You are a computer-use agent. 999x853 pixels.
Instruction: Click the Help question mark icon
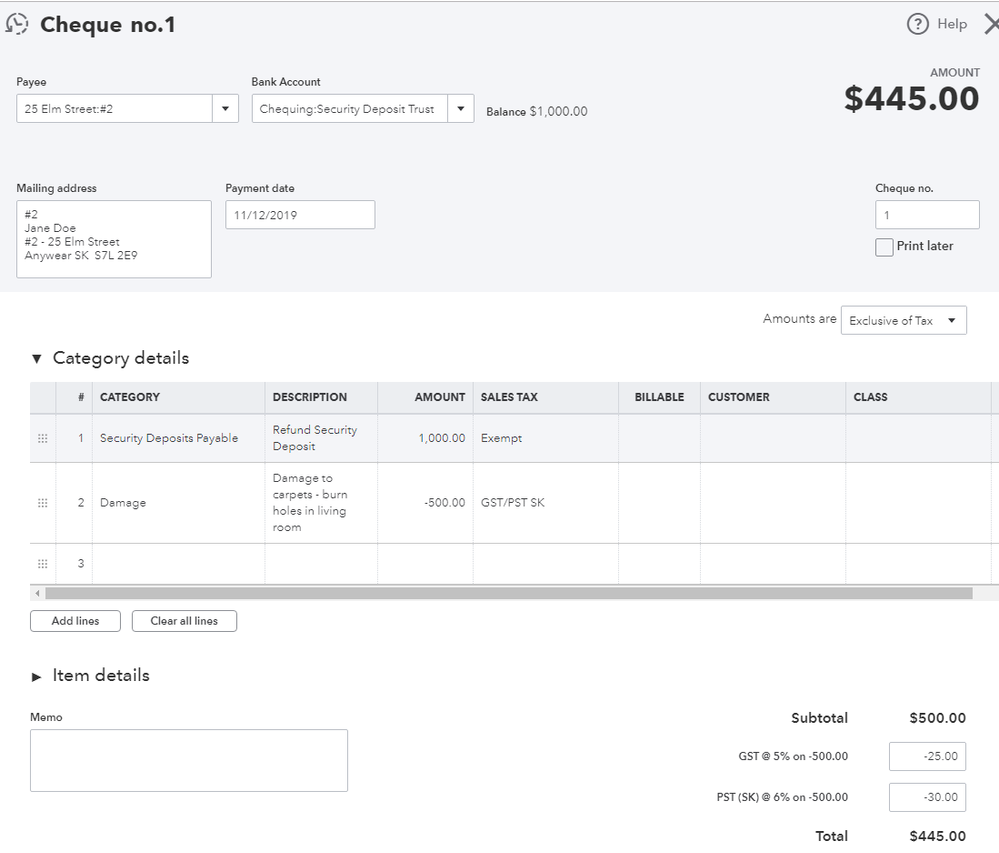coord(918,24)
